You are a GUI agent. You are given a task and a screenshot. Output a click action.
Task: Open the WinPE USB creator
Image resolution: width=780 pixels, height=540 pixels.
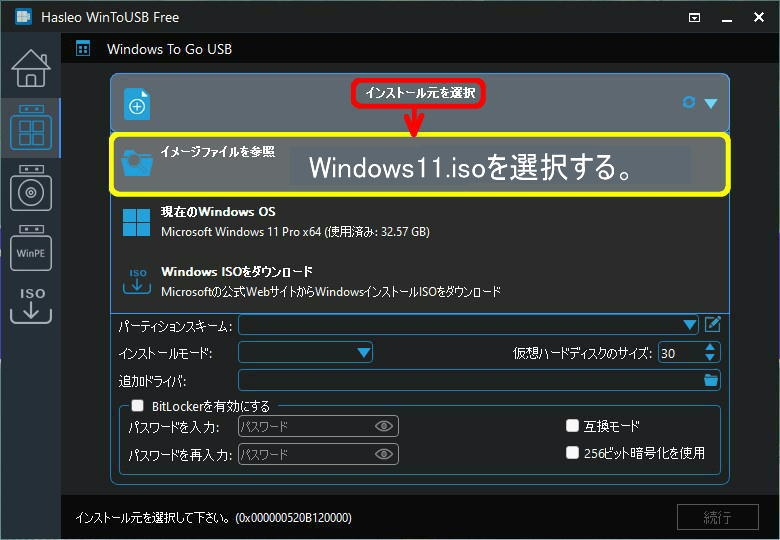click(x=31, y=248)
